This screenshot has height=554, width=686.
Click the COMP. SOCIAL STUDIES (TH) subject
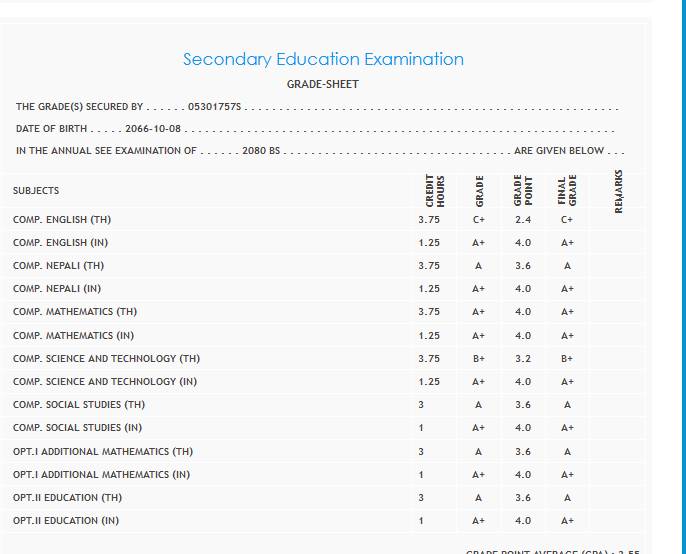click(79, 405)
